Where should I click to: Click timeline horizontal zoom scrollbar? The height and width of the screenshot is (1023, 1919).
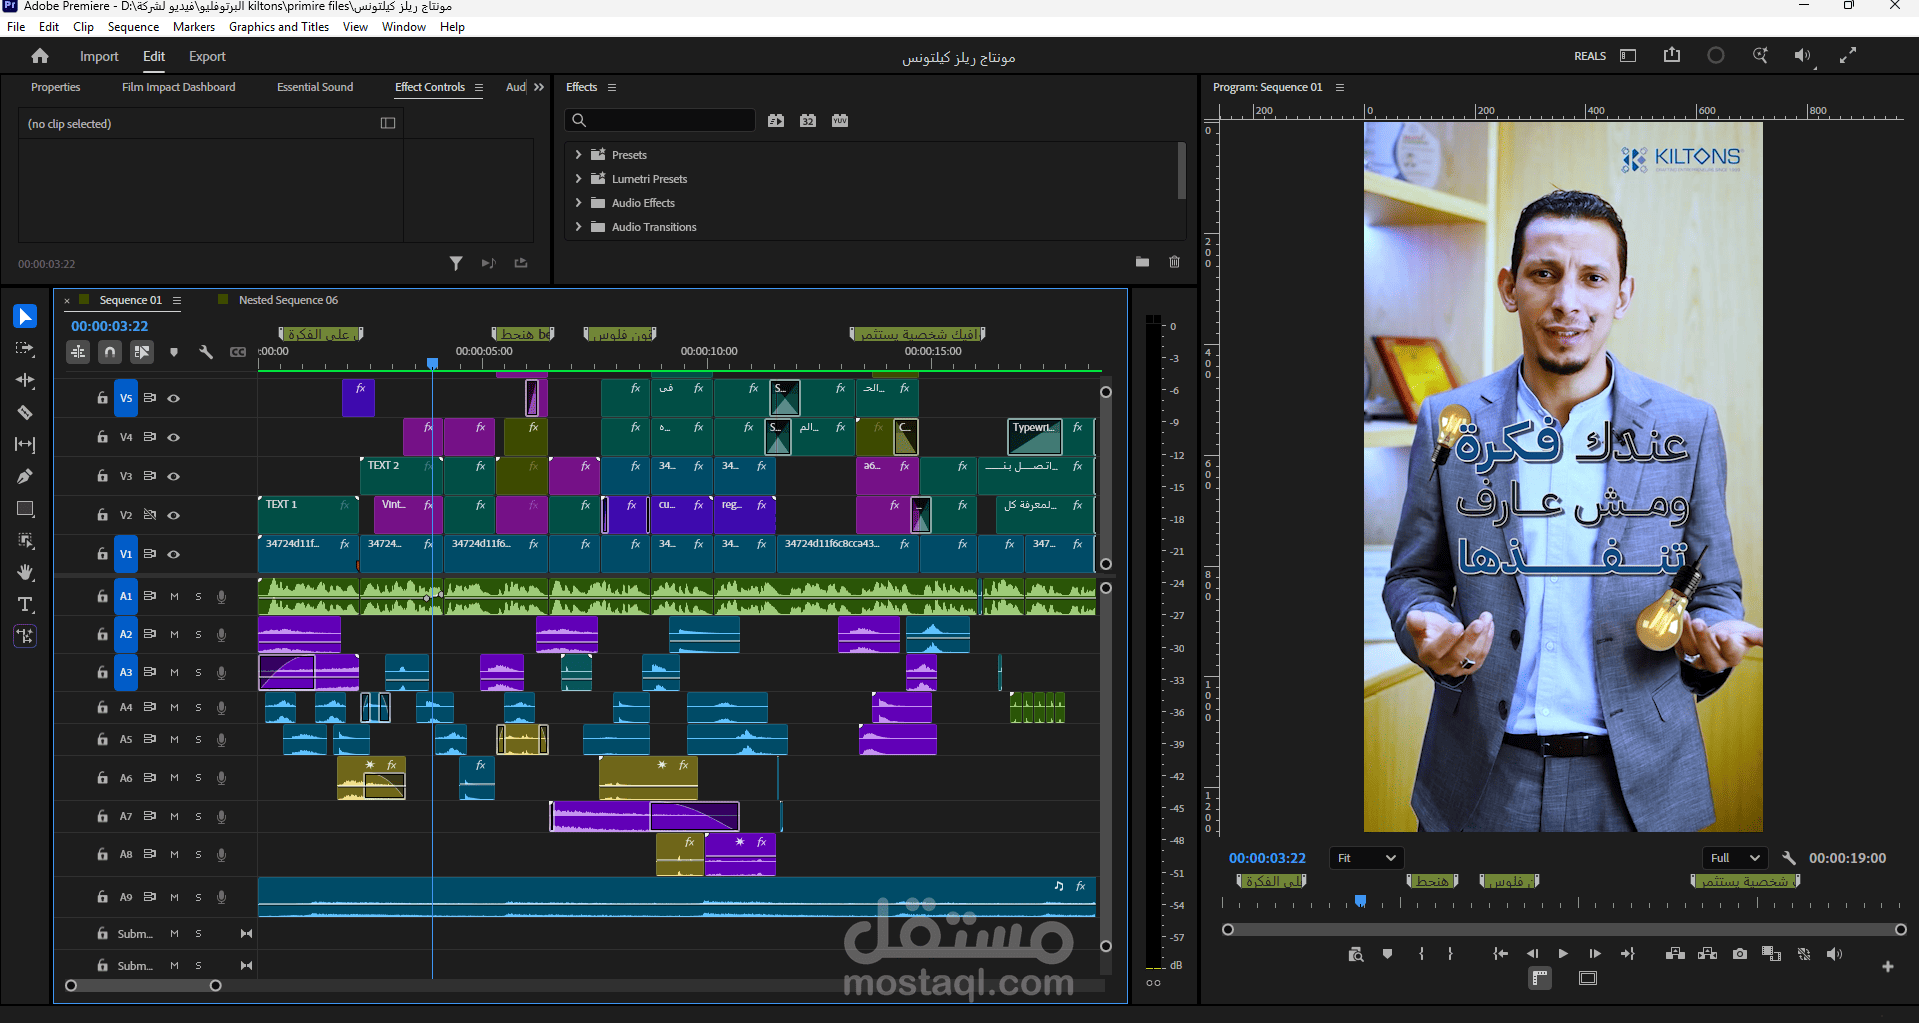coord(143,986)
